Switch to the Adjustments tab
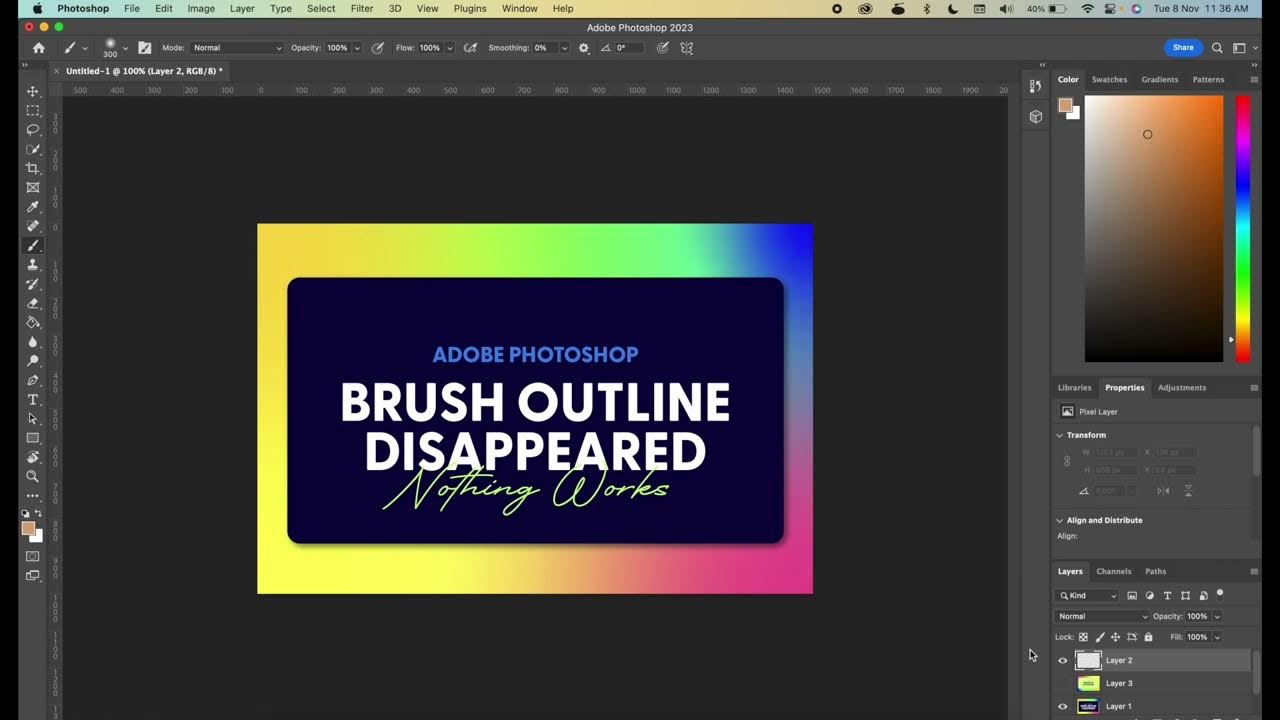The width and height of the screenshot is (1280, 720). pyautogui.click(x=1182, y=387)
